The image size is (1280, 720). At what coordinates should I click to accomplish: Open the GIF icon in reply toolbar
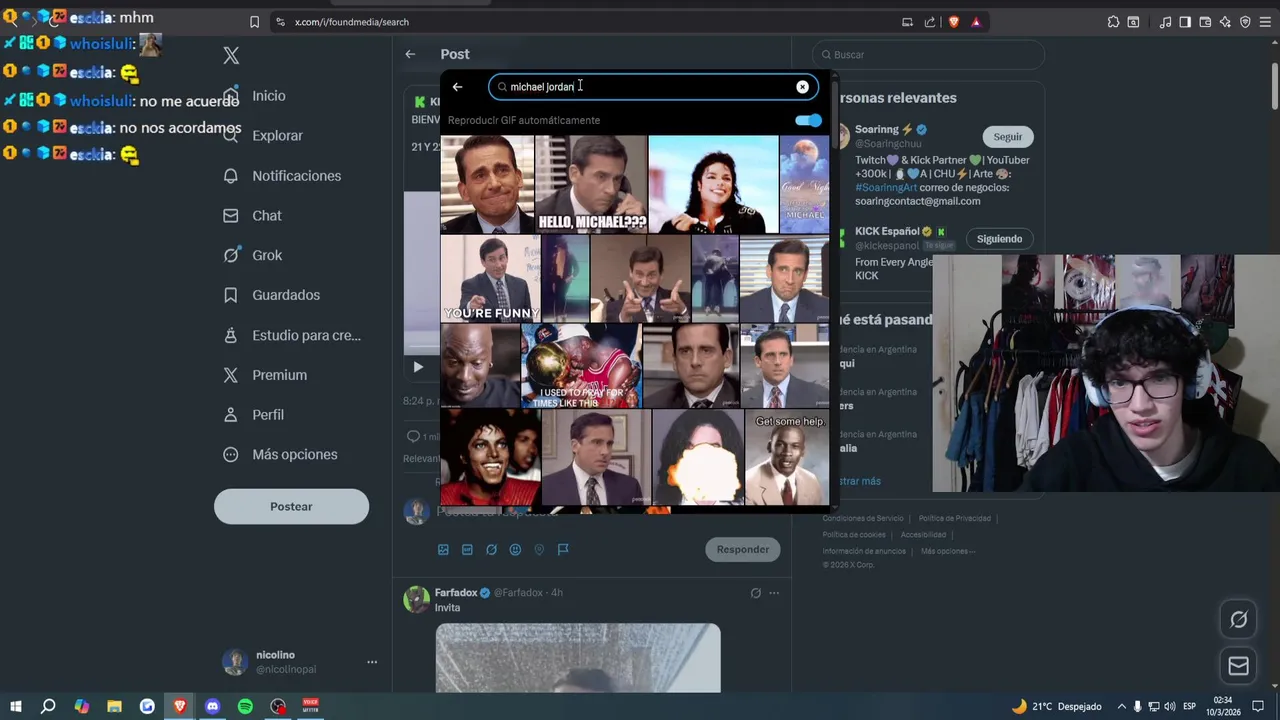click(x=467, y=549)
